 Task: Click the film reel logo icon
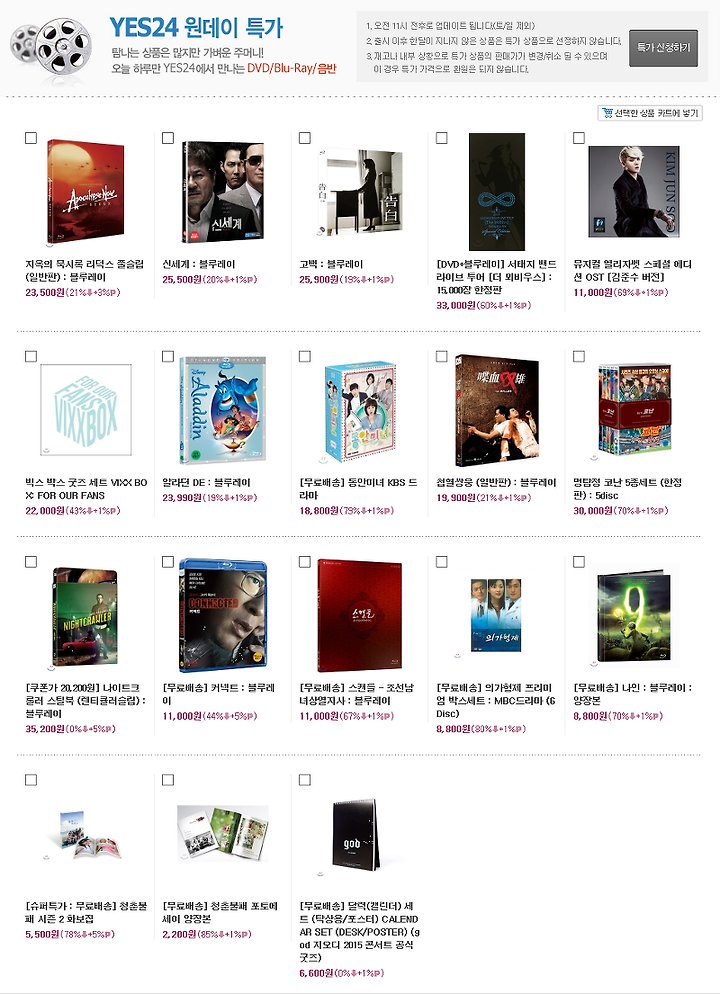[51, 44]
